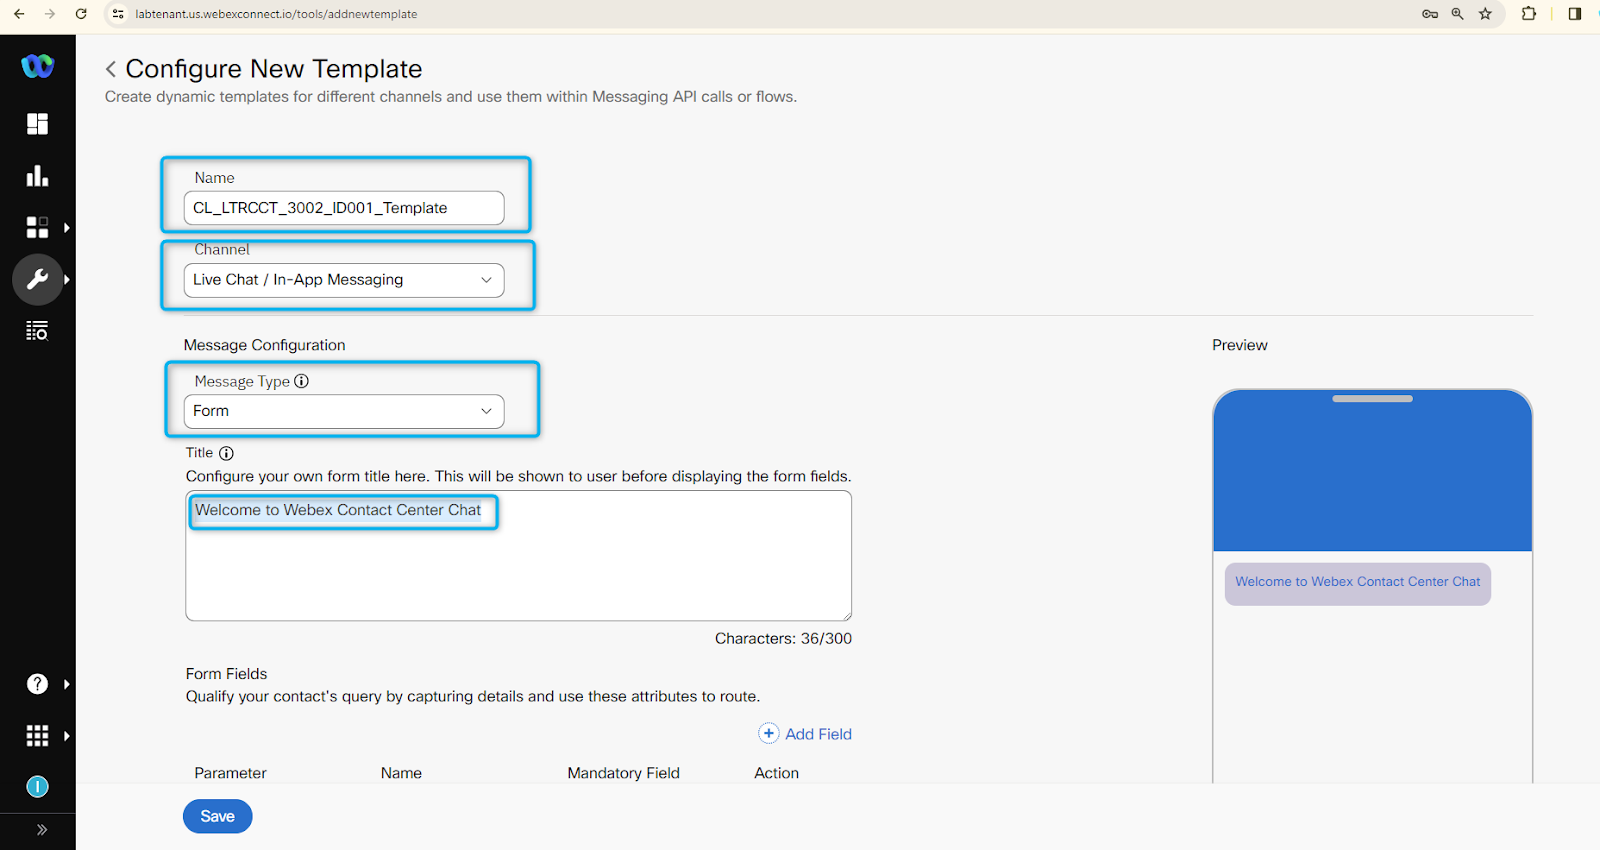Expand the sidebar with double chevron
This screenshot has width=1600, height=850.
tap(41, 829)
